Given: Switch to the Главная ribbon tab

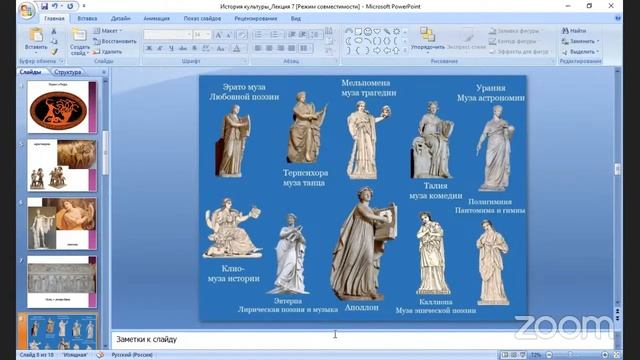Looking at the screenshot, I should click(54, 19).
